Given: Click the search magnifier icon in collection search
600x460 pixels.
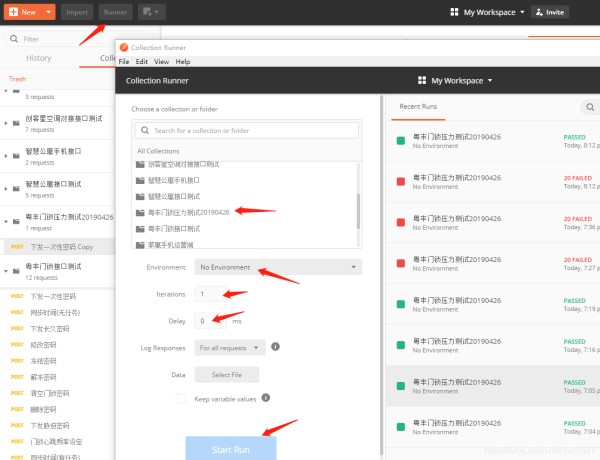Looking at the screenshot, I should (x=145, y=130).
